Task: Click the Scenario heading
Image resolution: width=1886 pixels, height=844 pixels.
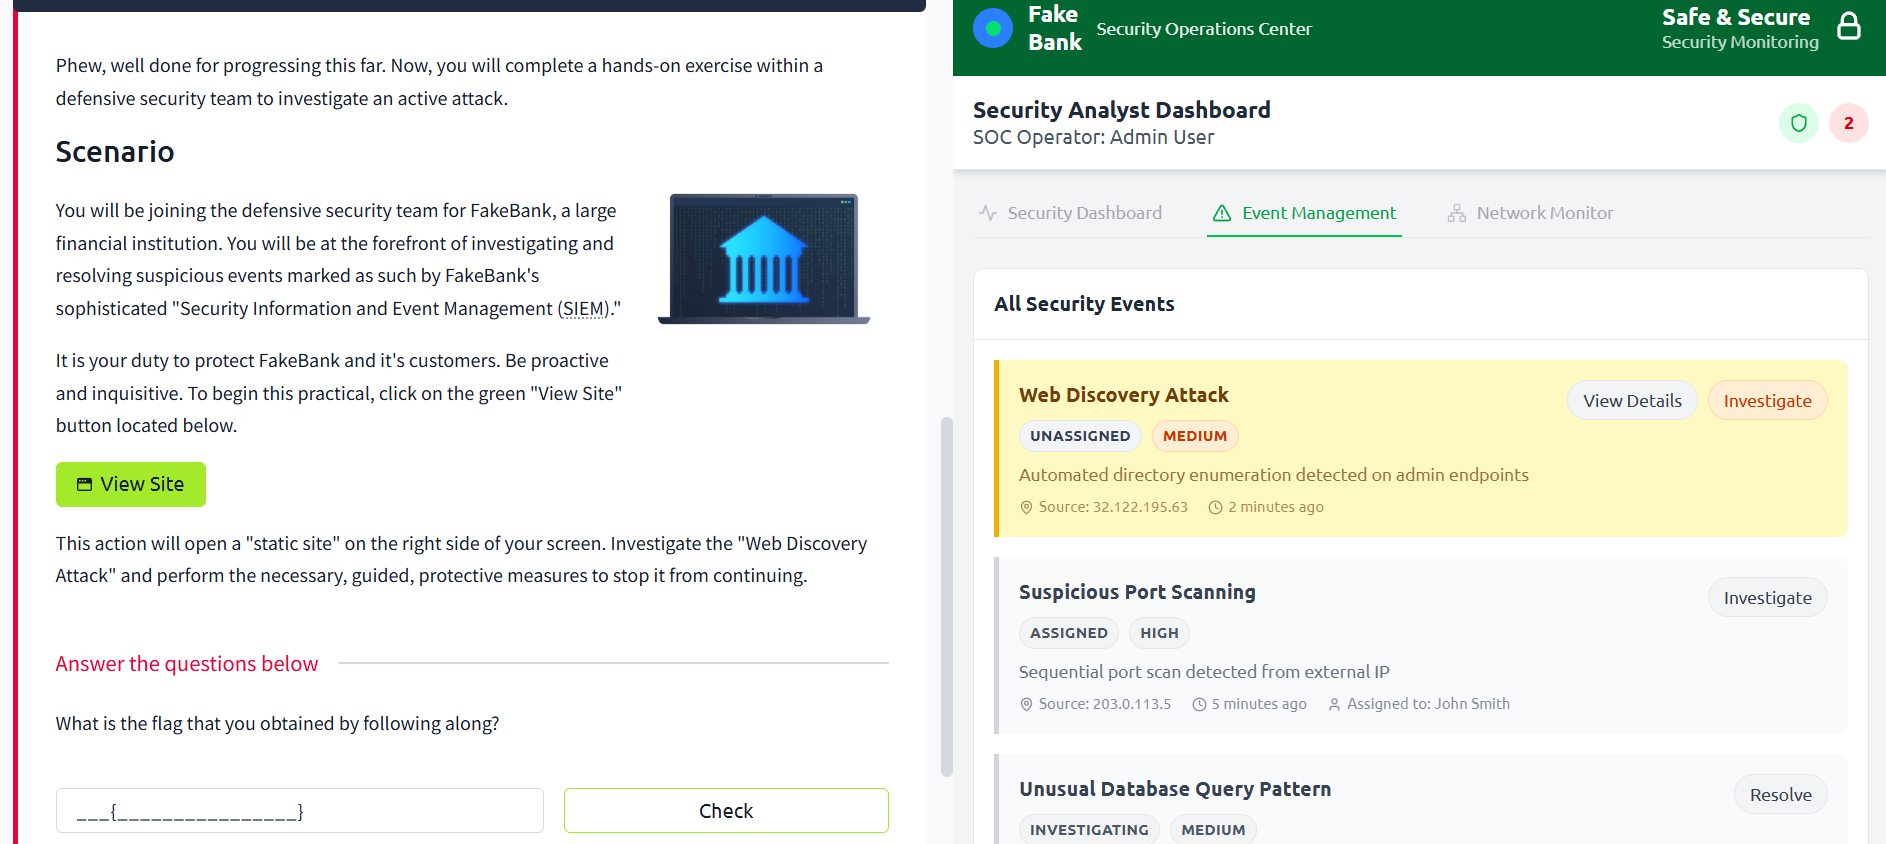Action: [115, 152]
